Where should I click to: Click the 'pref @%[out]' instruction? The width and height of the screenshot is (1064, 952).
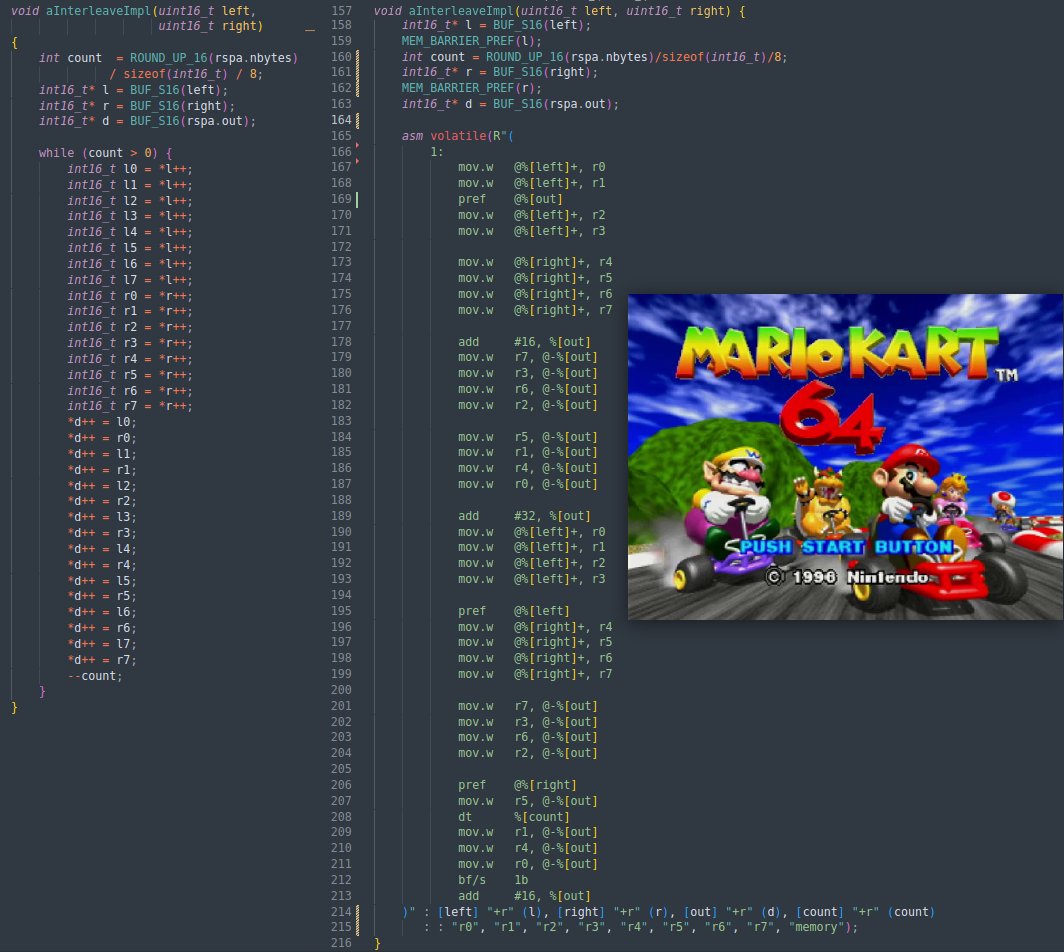point(510,199)
